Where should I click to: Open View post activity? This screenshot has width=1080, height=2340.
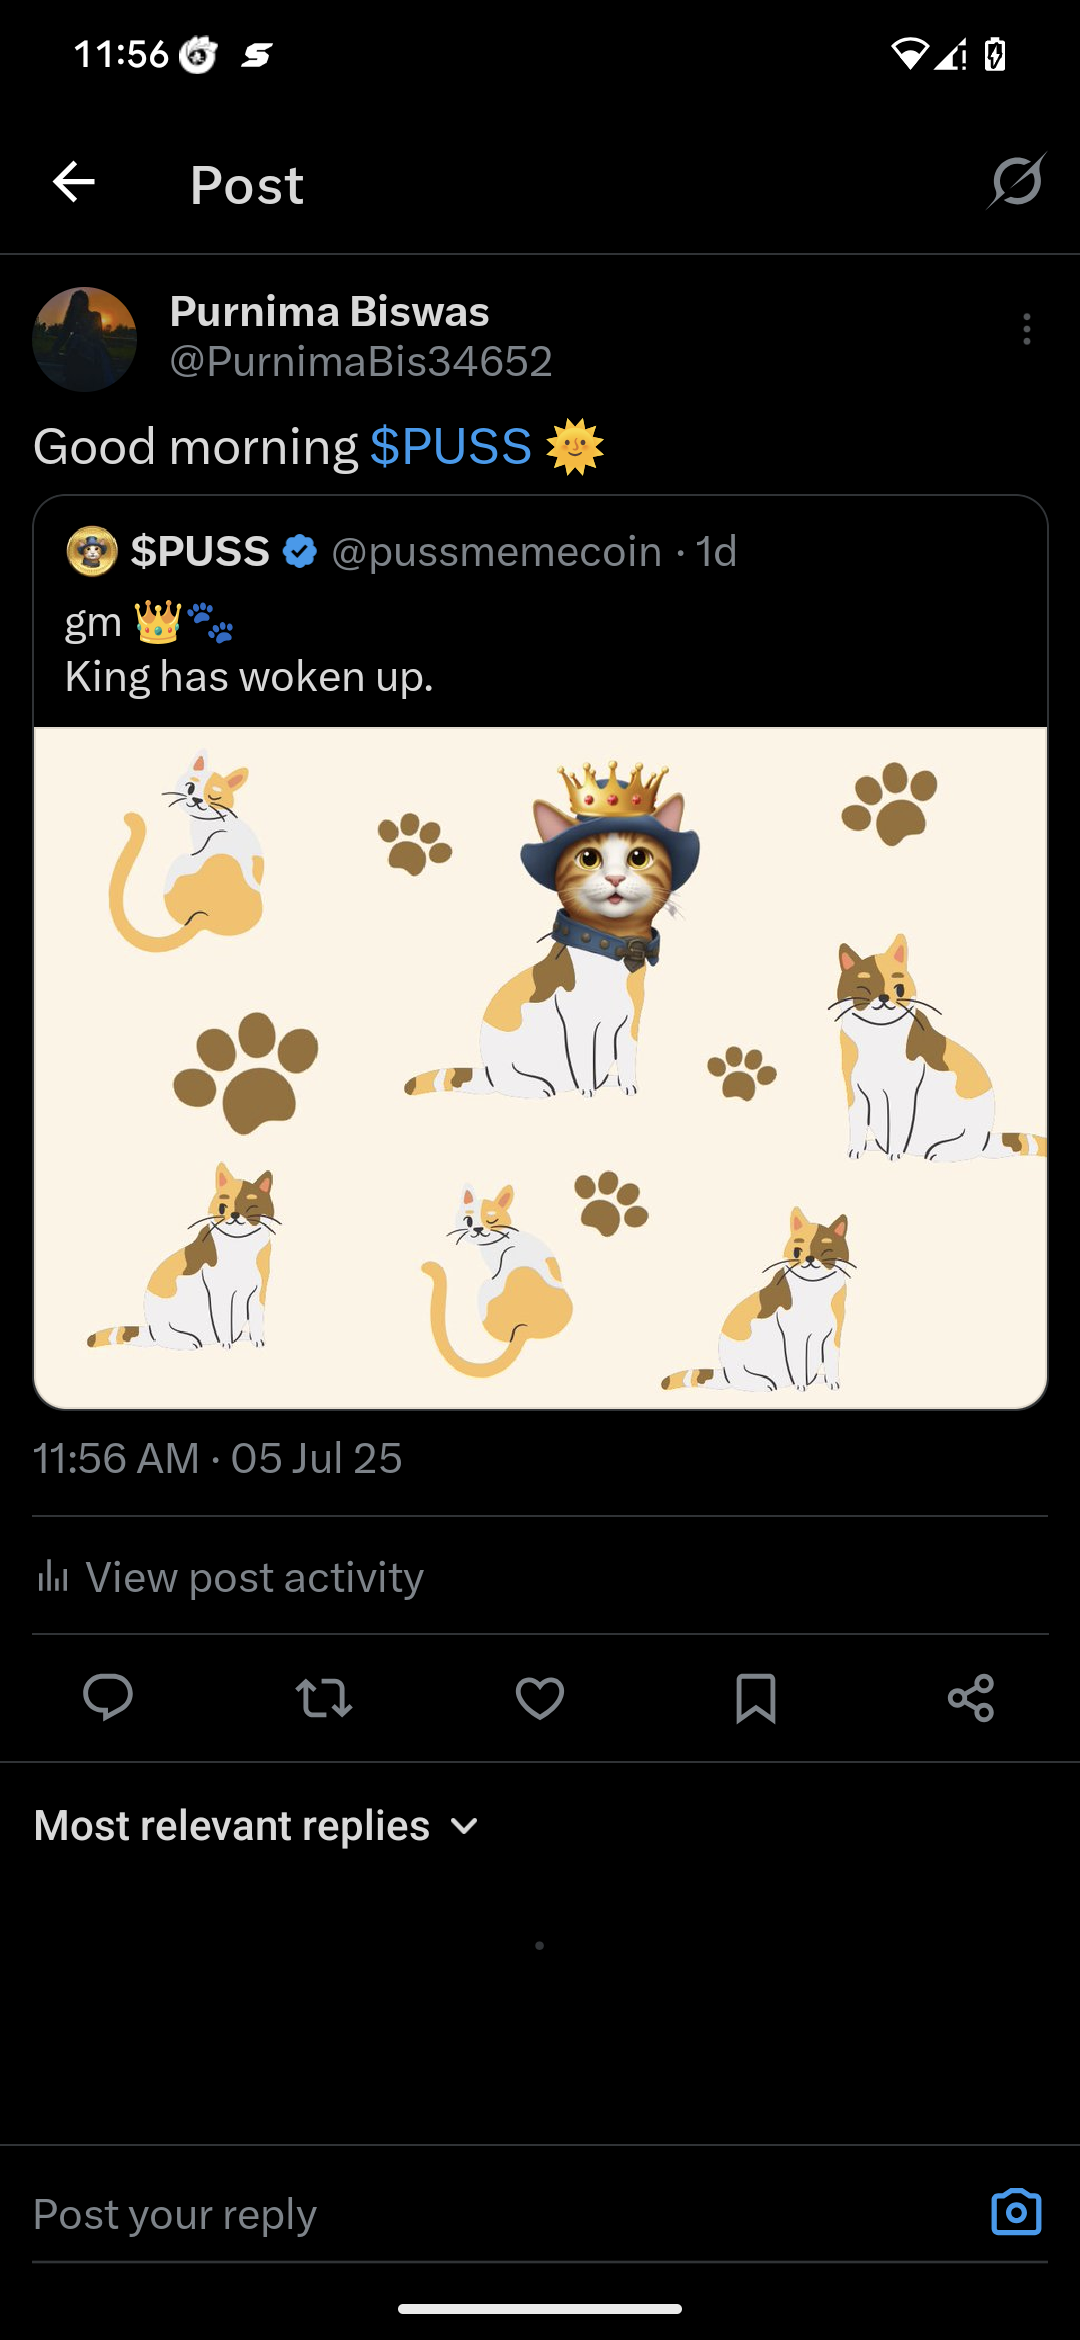point(230,1577)
